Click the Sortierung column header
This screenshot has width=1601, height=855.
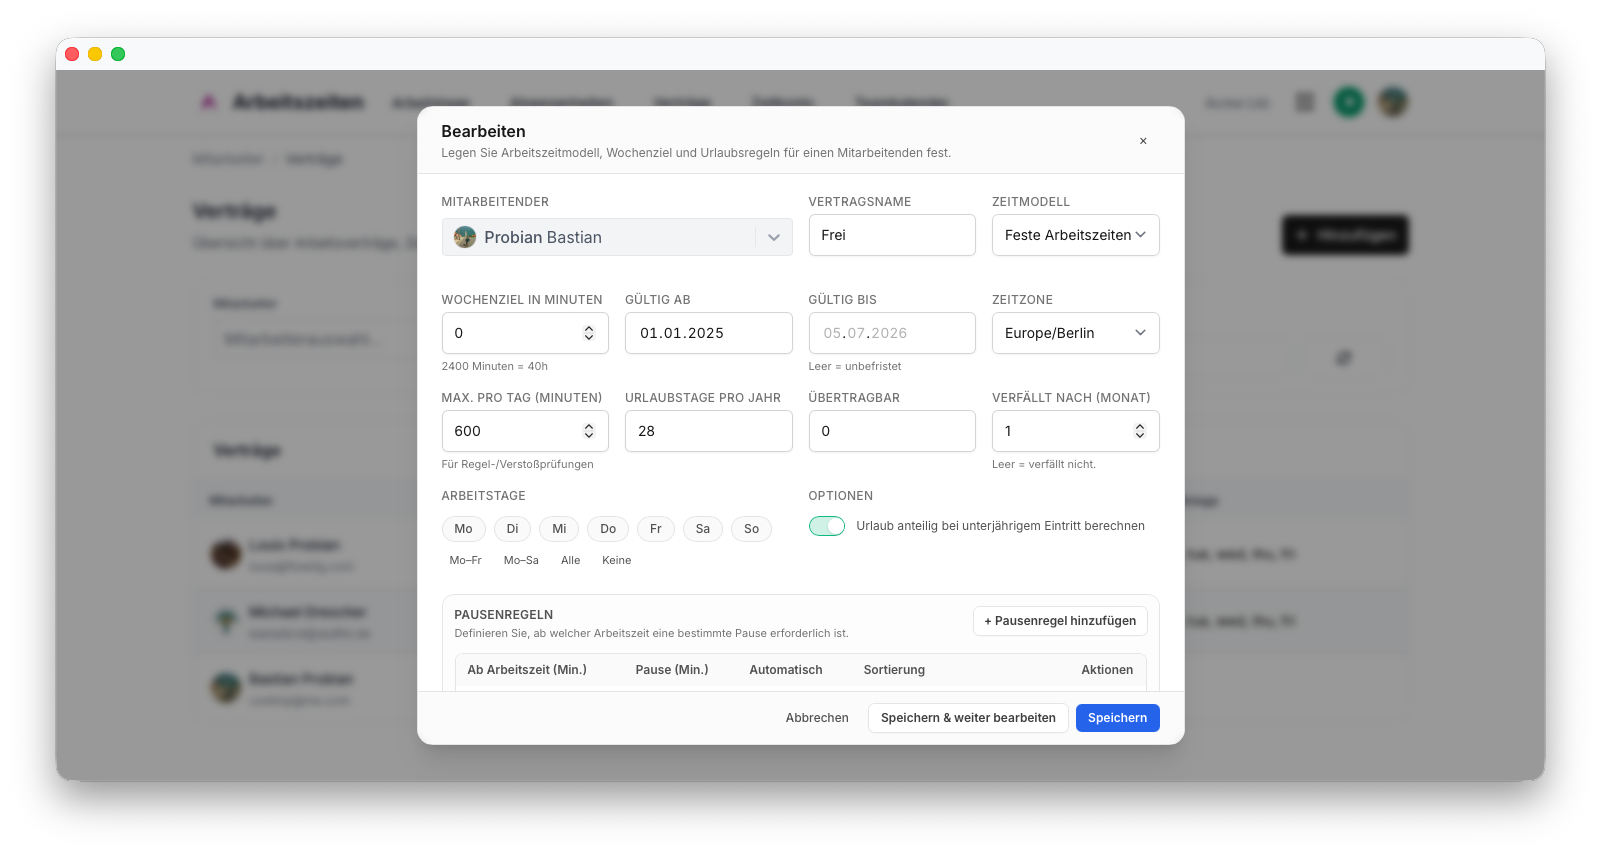point(894,670)
